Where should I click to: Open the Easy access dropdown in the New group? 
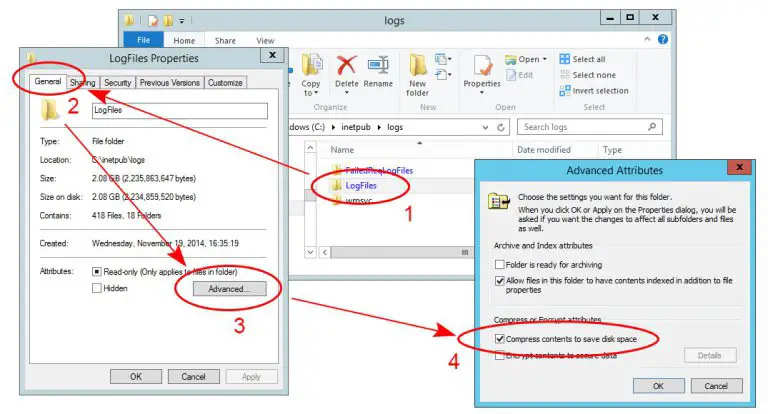pyautogui.click(x=443, y=74)
